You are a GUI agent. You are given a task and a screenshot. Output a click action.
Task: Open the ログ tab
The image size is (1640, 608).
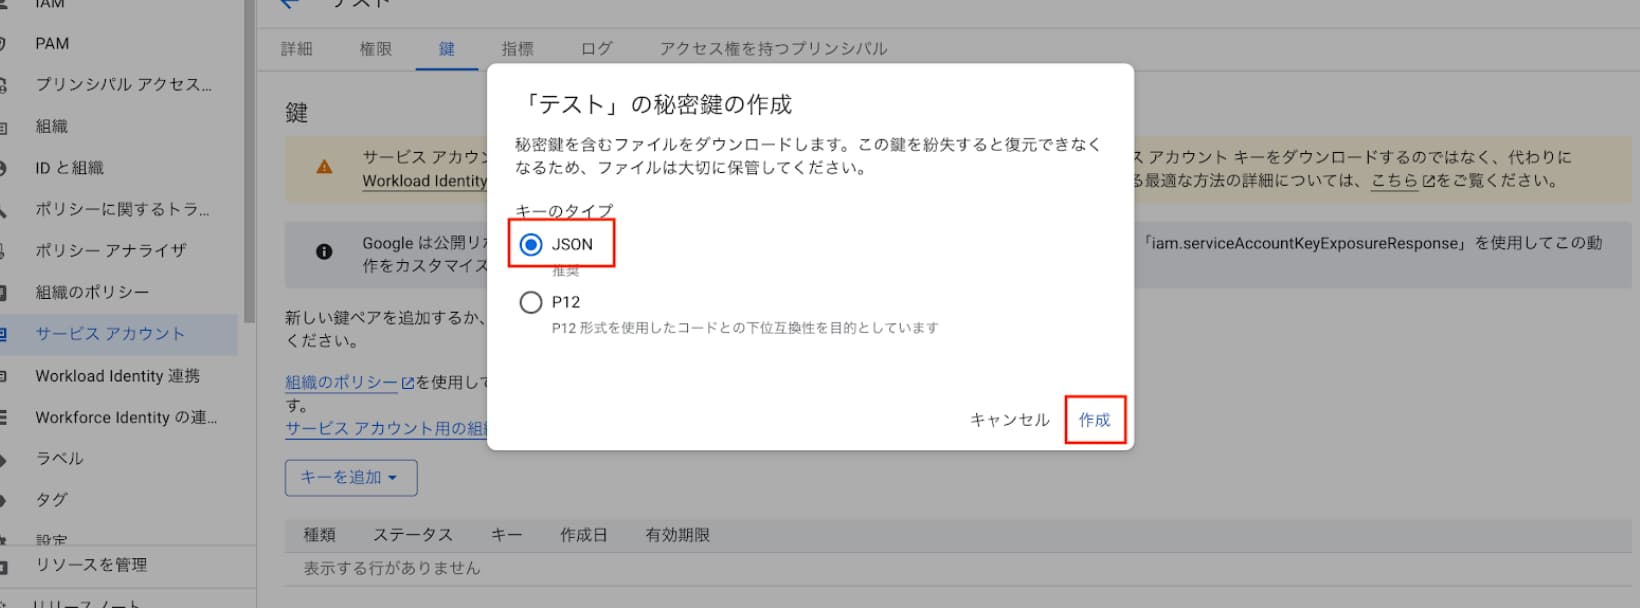(596, 48)
